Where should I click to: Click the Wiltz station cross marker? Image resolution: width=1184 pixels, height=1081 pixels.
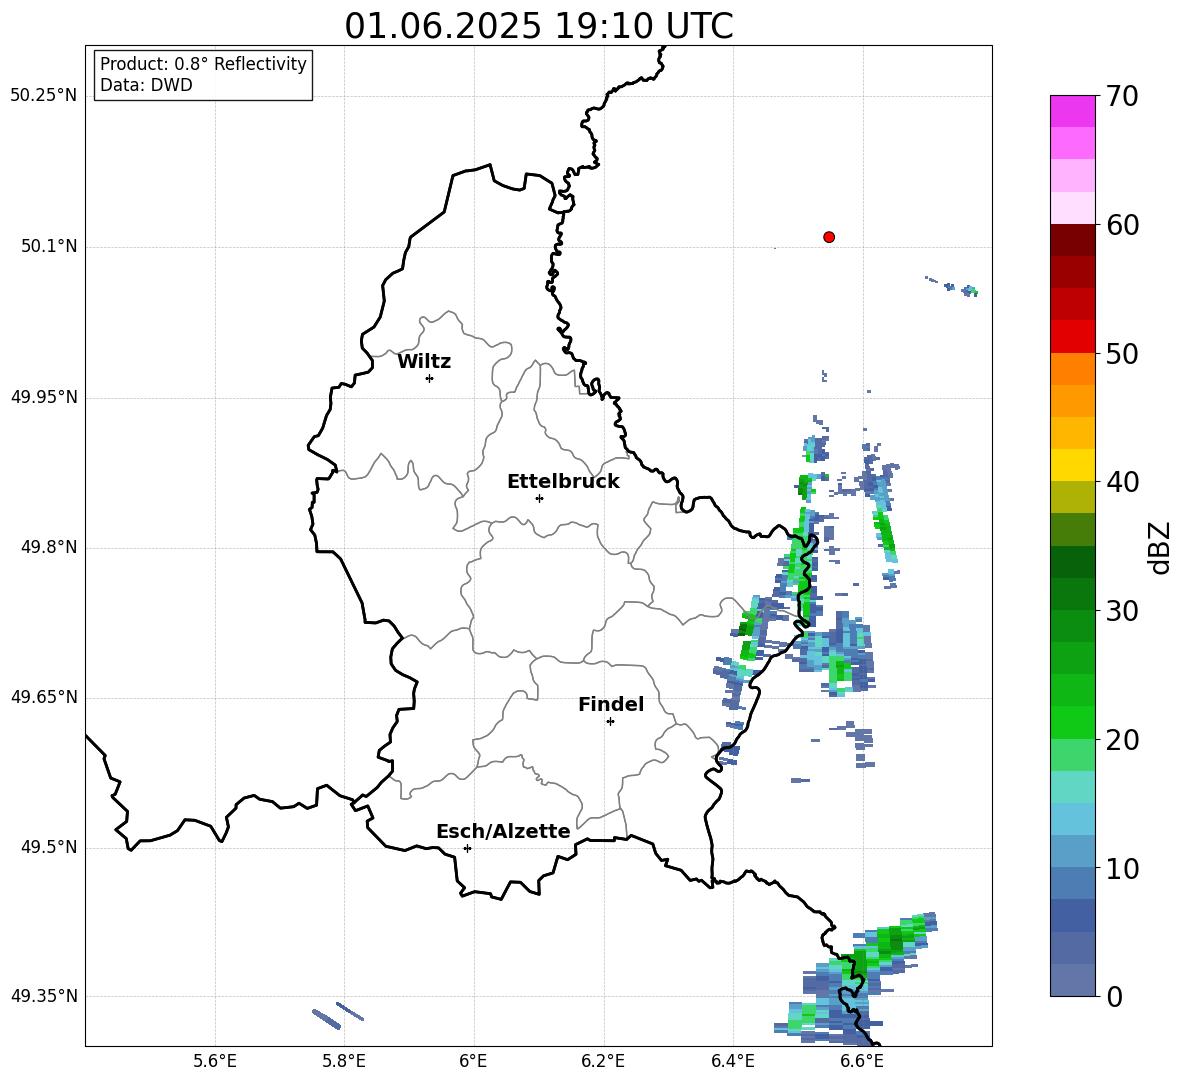click(430, 378)
